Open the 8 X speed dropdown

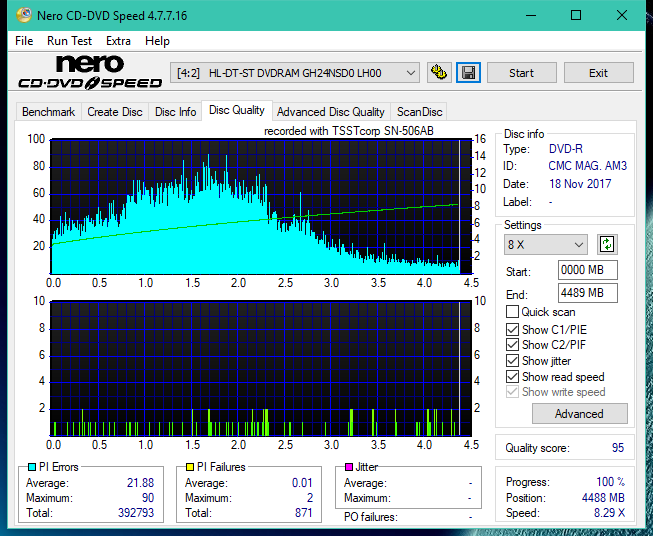click(x=546, y=244)
